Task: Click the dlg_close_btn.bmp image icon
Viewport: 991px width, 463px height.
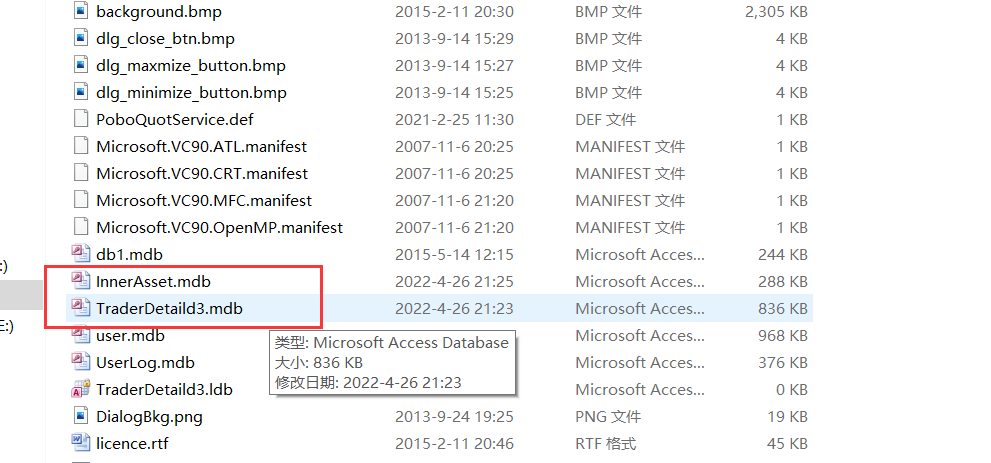Action: 80,38
